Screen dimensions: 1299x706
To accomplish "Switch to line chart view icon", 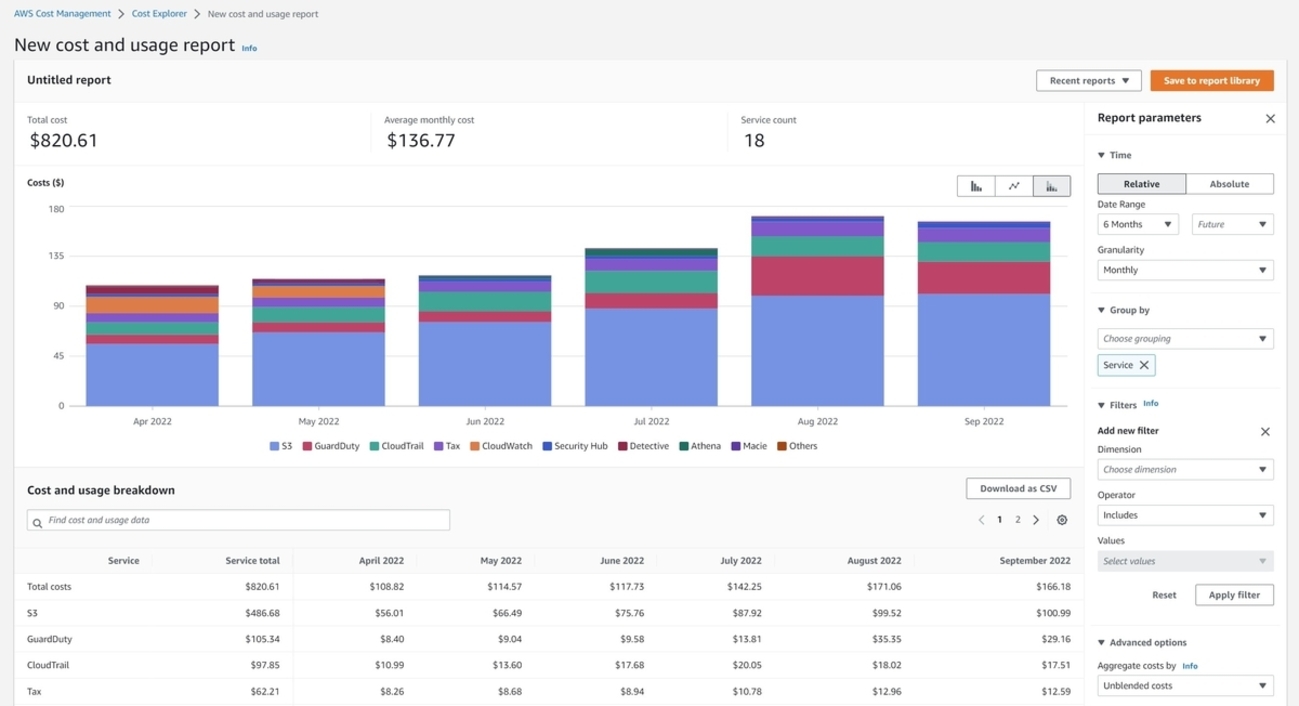I will pyautogui.click(x=1014, y=186).
